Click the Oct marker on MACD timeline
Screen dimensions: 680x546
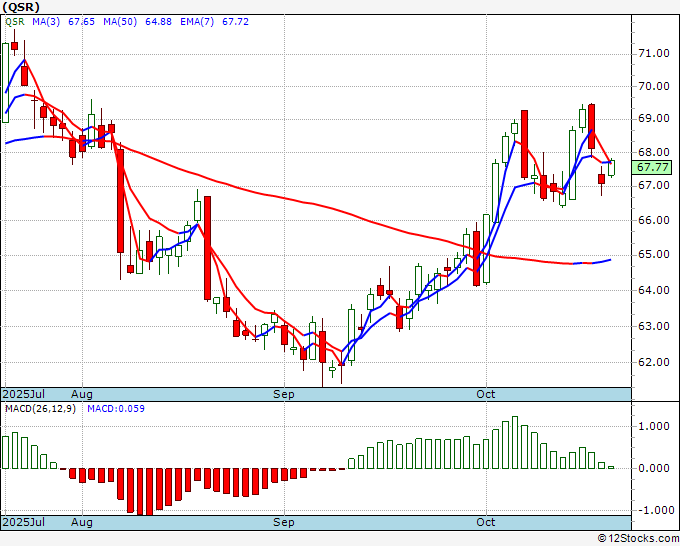(486, 522)
